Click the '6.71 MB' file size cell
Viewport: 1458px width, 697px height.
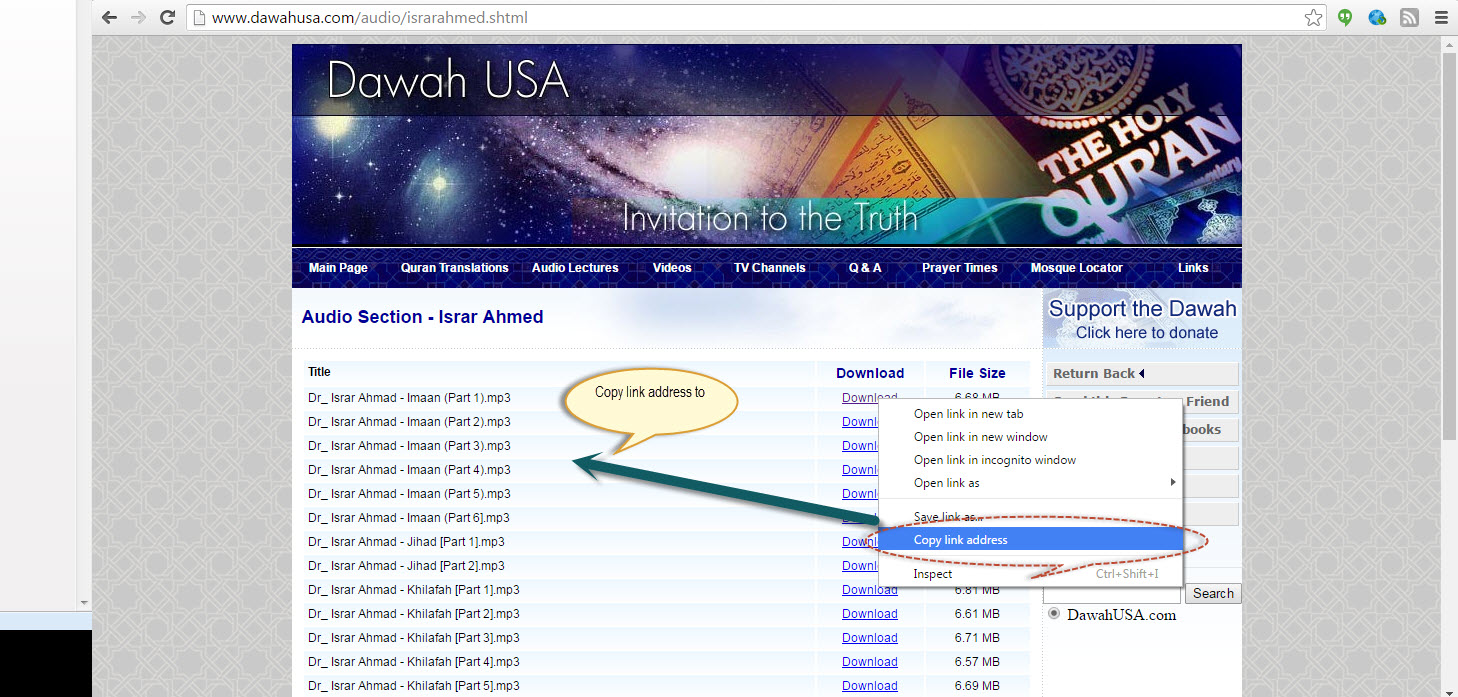[x=977, y=638]
